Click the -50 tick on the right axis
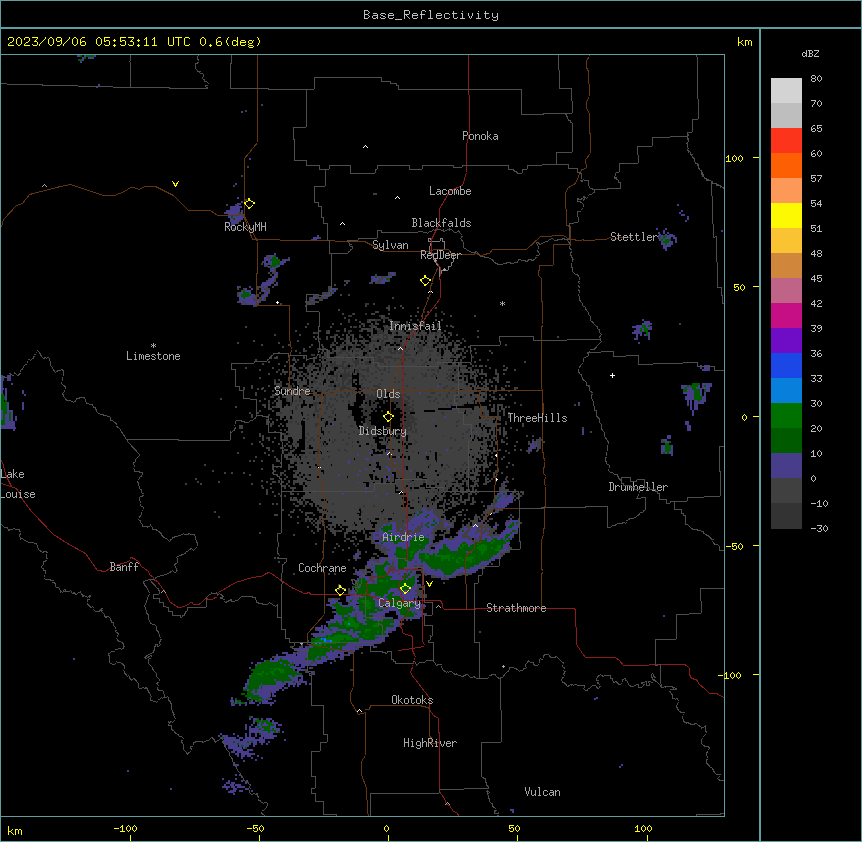862x842 pixels. pos(734,546)
